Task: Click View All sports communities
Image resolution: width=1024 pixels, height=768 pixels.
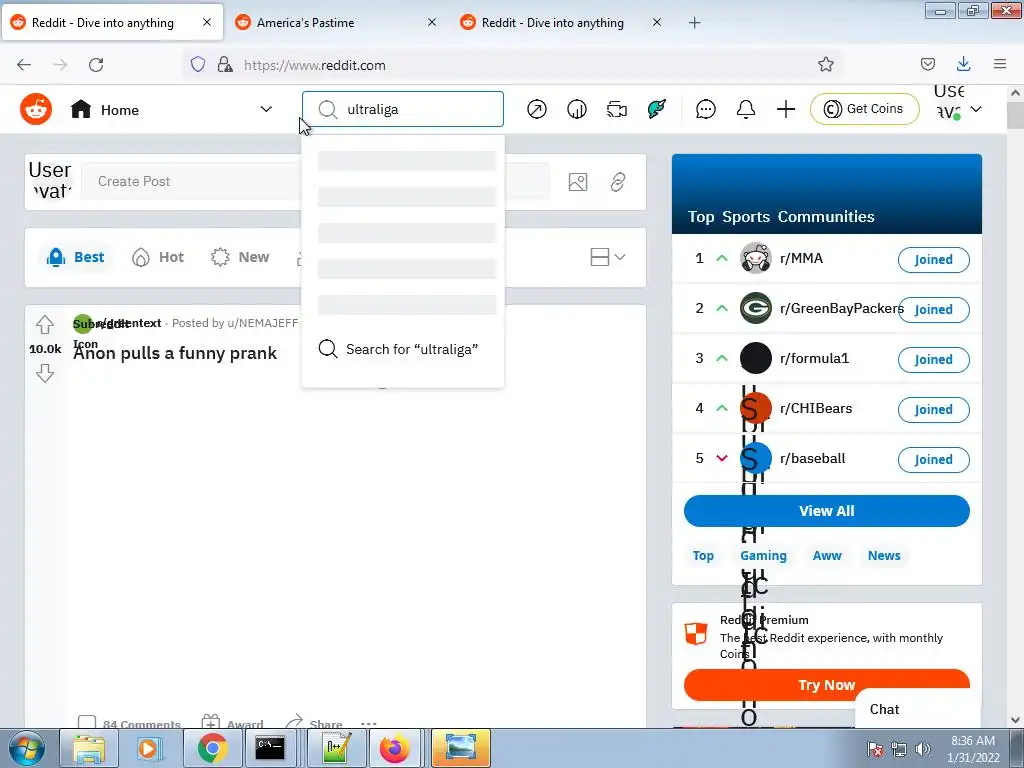Action: 826,511
